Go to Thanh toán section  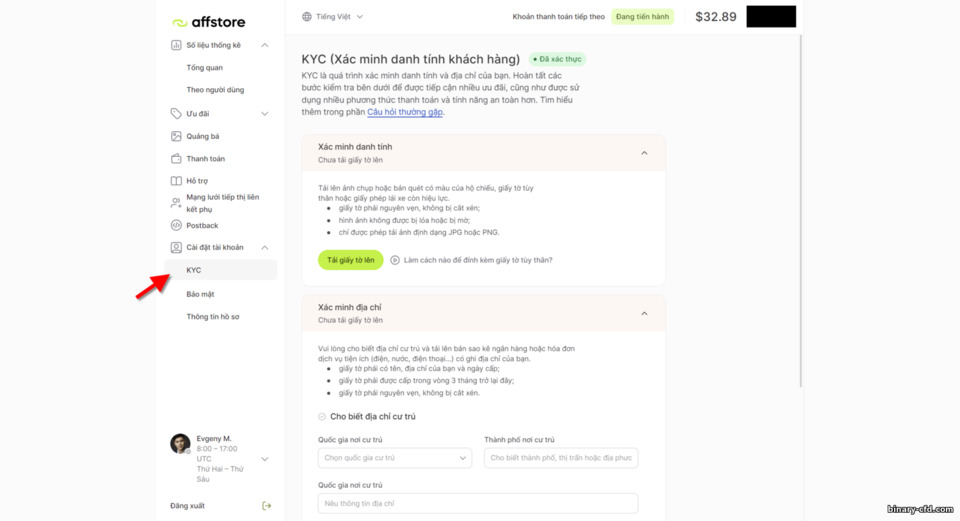[x=205, y=159]
